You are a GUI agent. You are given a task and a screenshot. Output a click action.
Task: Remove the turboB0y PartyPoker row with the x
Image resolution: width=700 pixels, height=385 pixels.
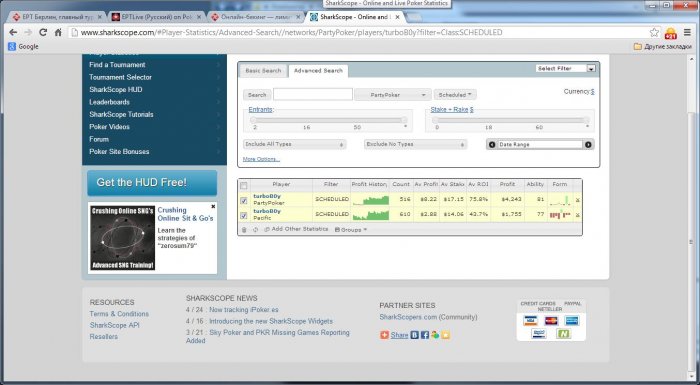pos(577,200)
